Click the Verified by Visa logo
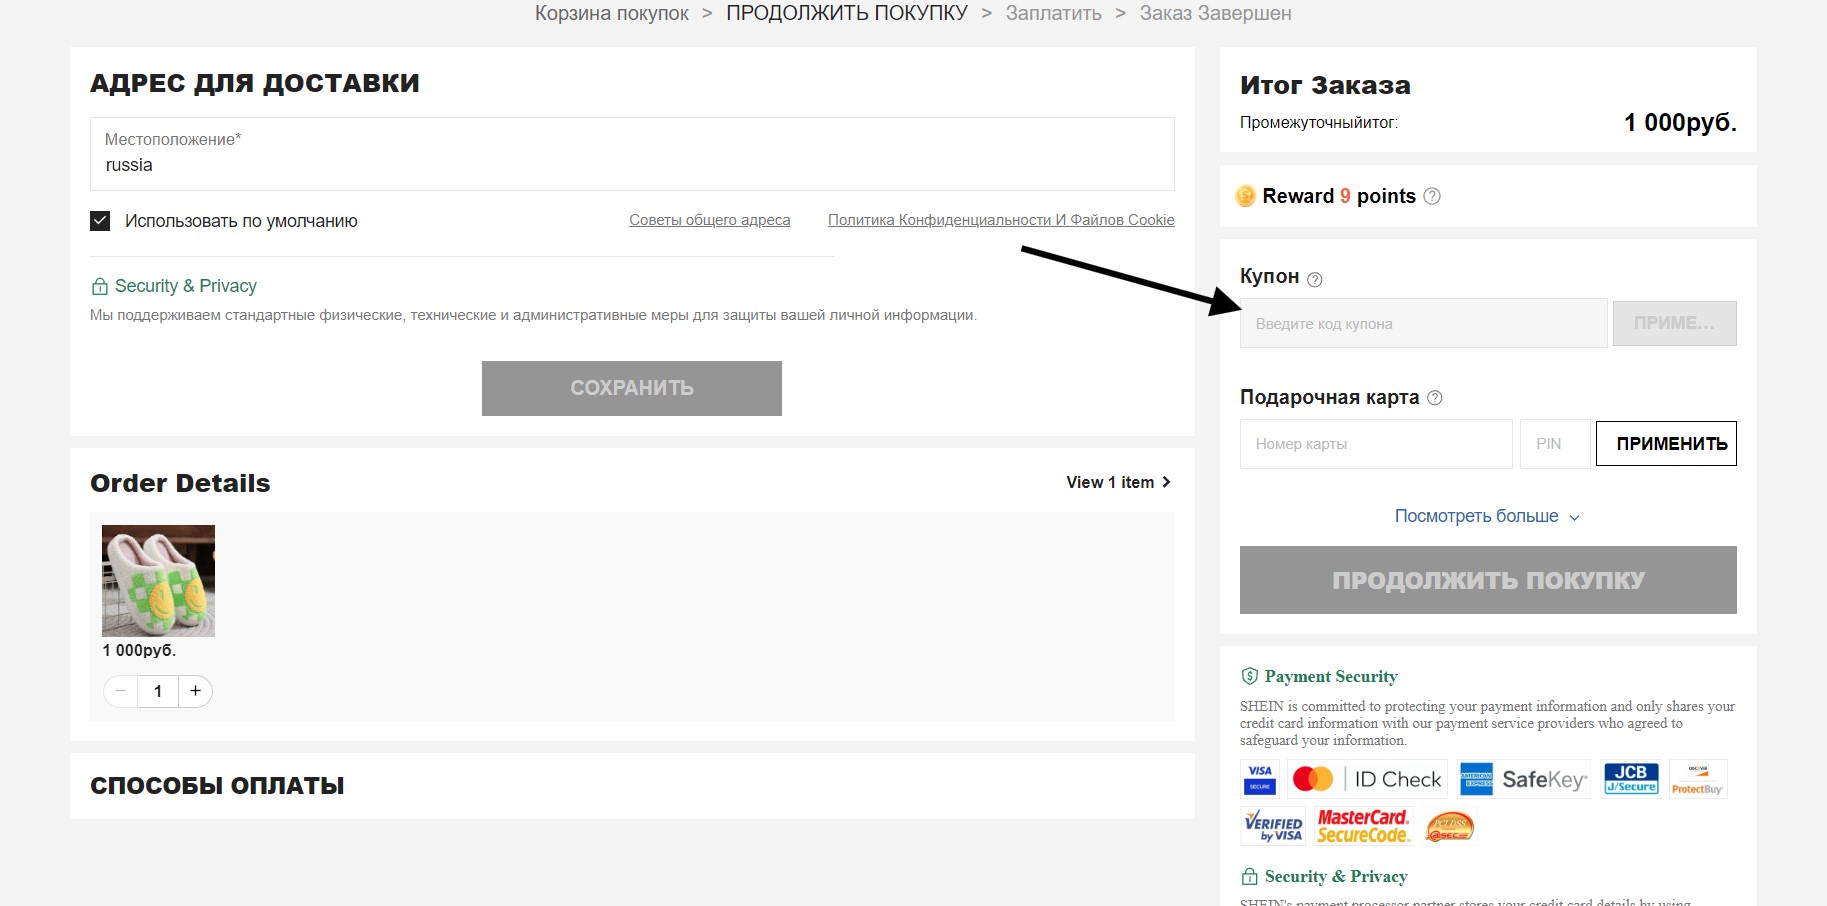This screenshot has width=1827, height=906. point(1273,826)
